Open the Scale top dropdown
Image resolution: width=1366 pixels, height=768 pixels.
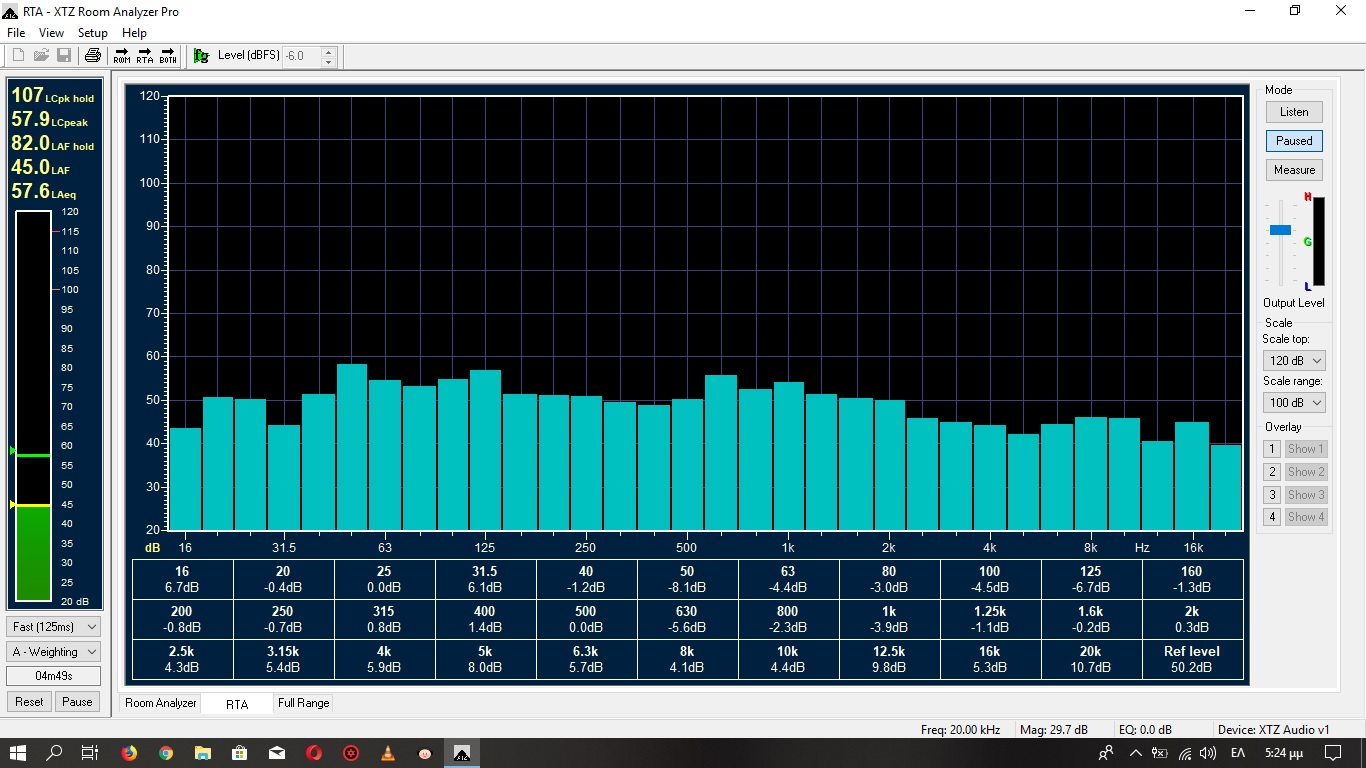(x=1293, y=361)
